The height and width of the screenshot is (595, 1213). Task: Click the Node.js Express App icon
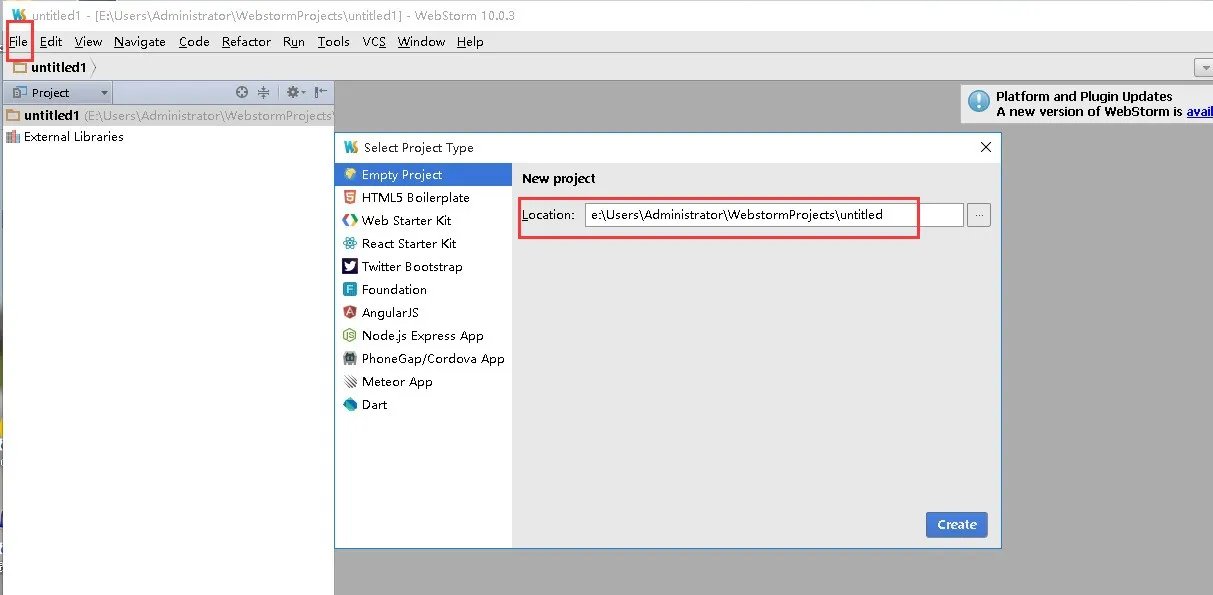(x=350, y=335)
